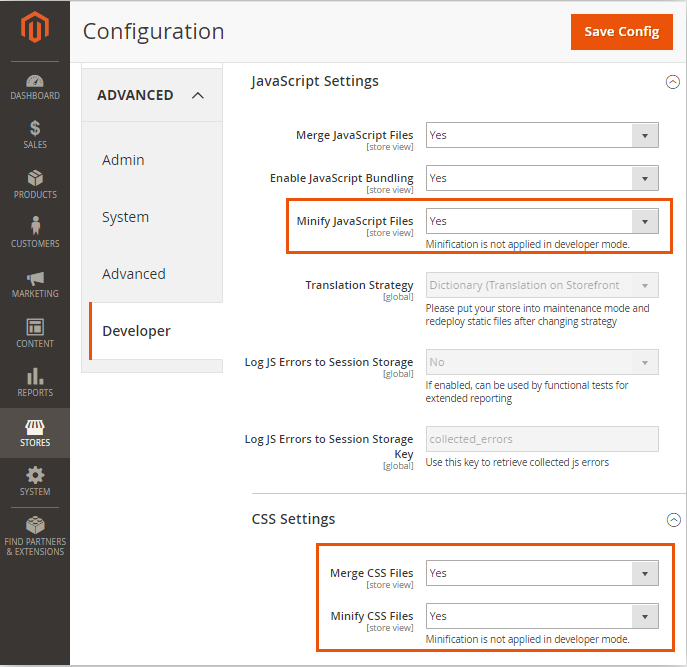The width and height of the screenshot is (687, 667).
Task: Open the Merge CSS Files dropdown
Action: 542,573
